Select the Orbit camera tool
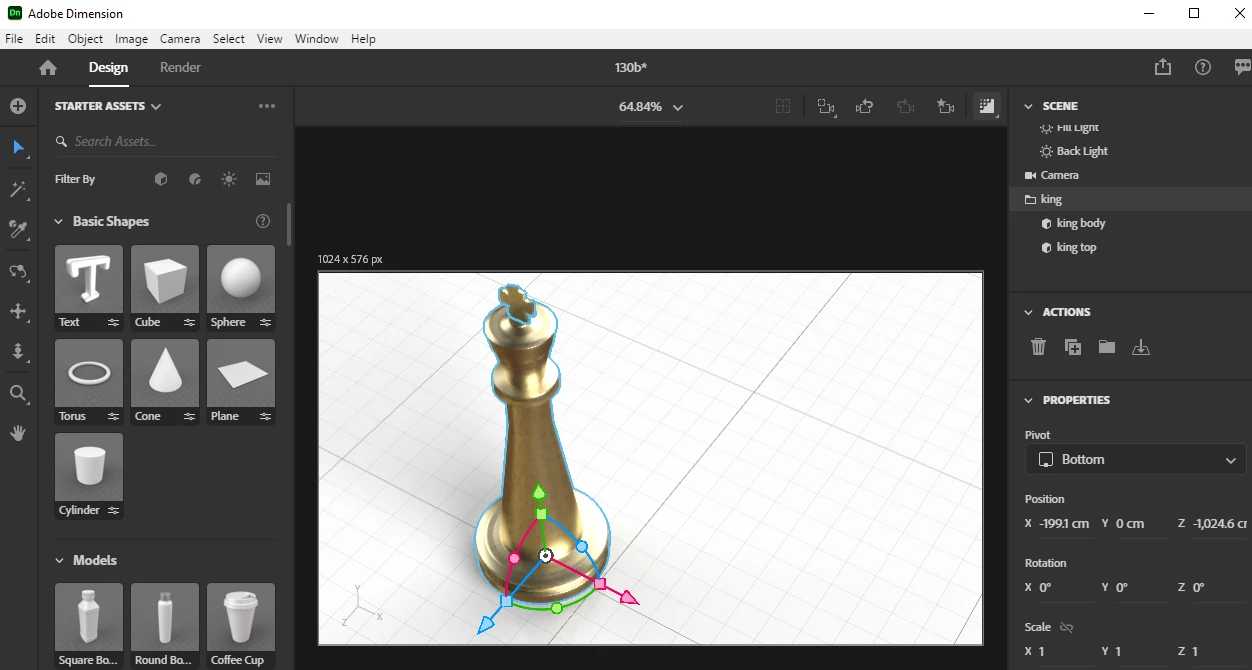The width and height of the screenshot is (1252, 670). point(18,271)
